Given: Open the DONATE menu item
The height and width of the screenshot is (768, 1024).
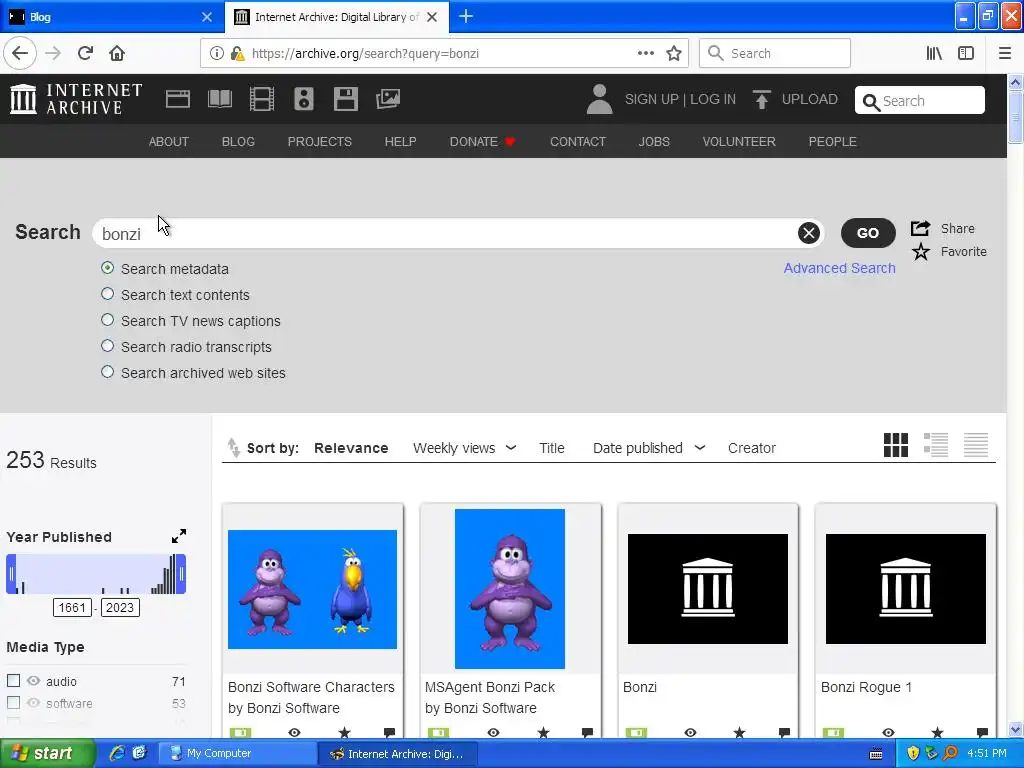Looking at the screenshot, I should (482, 142).
